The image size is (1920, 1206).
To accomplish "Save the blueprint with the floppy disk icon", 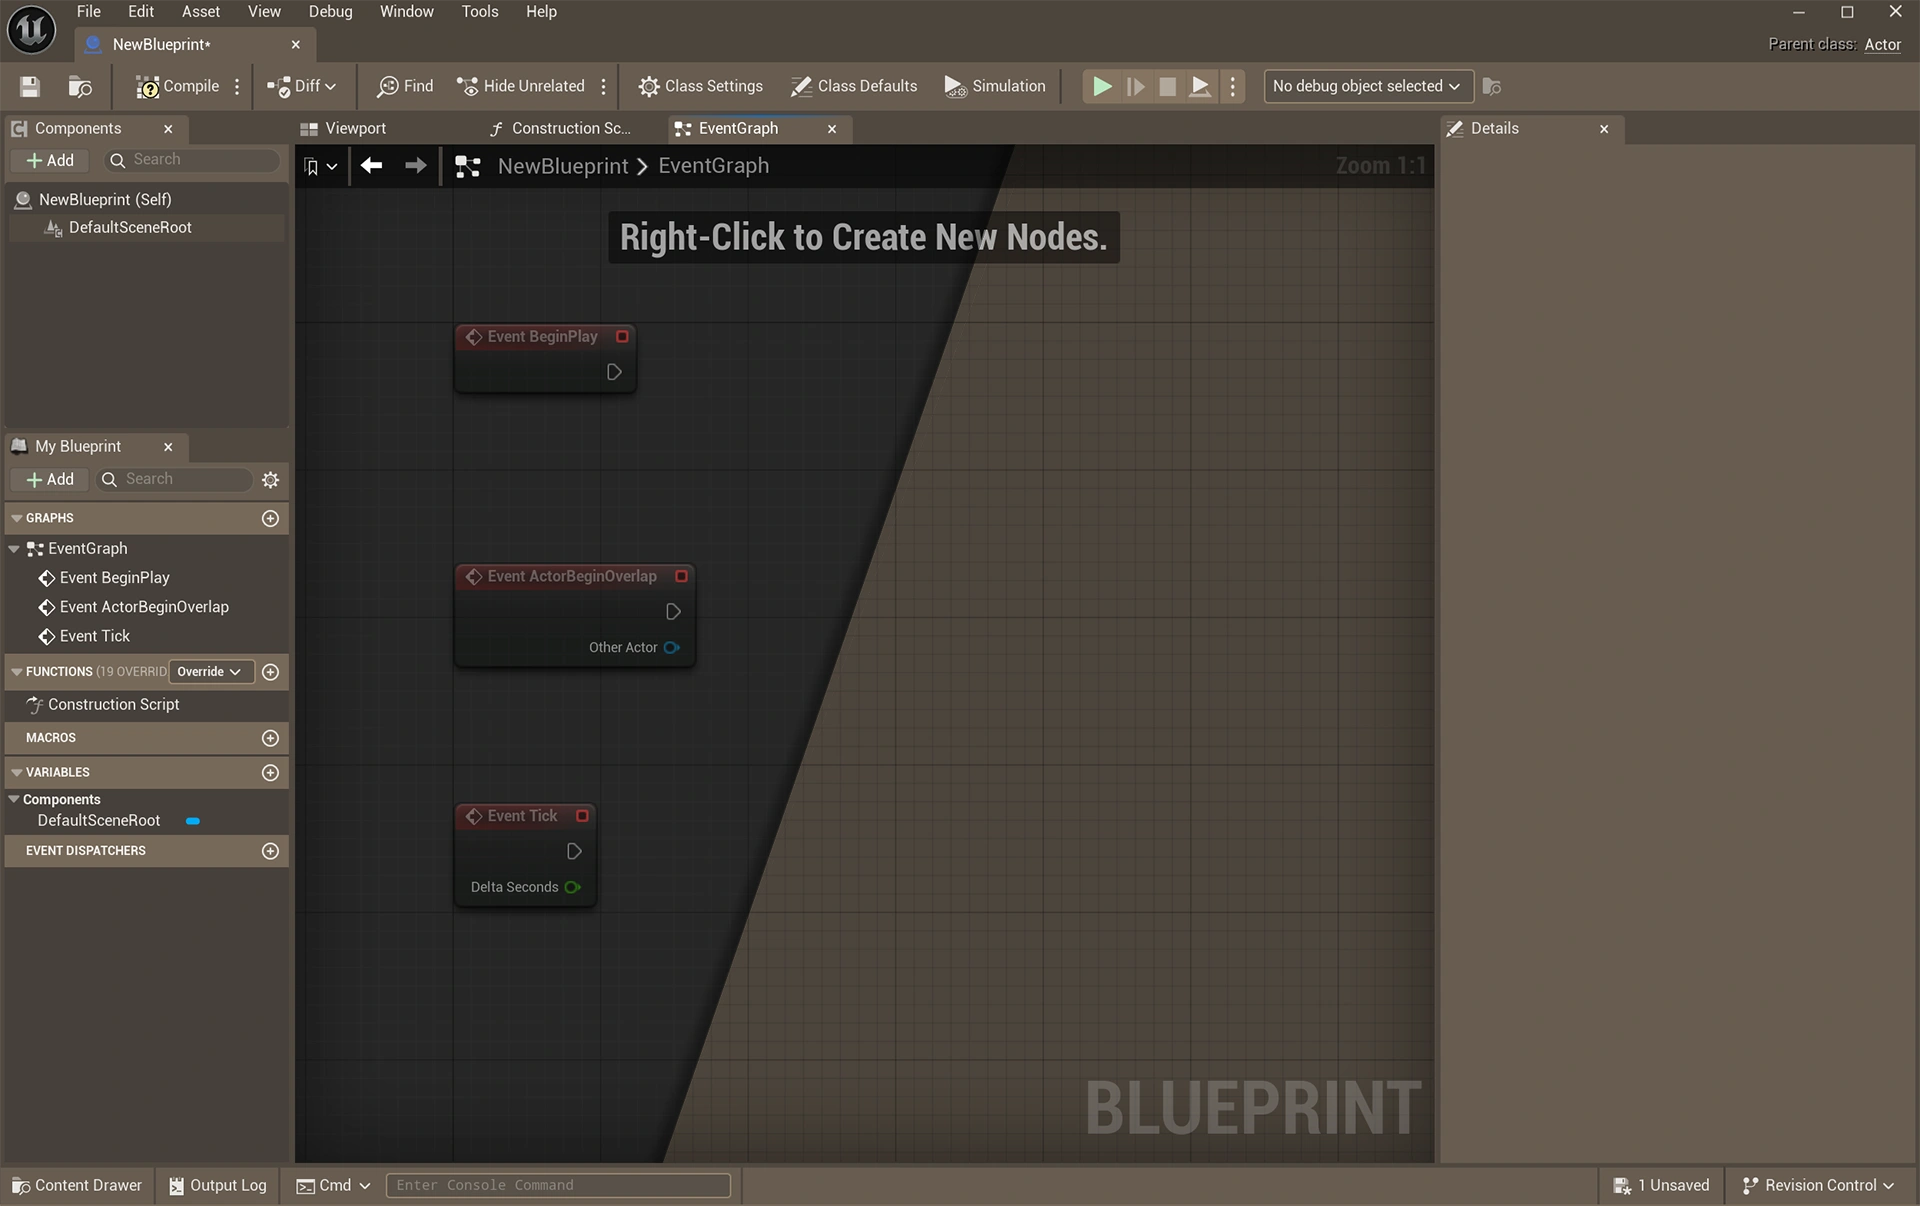I will tap(30, 87).
